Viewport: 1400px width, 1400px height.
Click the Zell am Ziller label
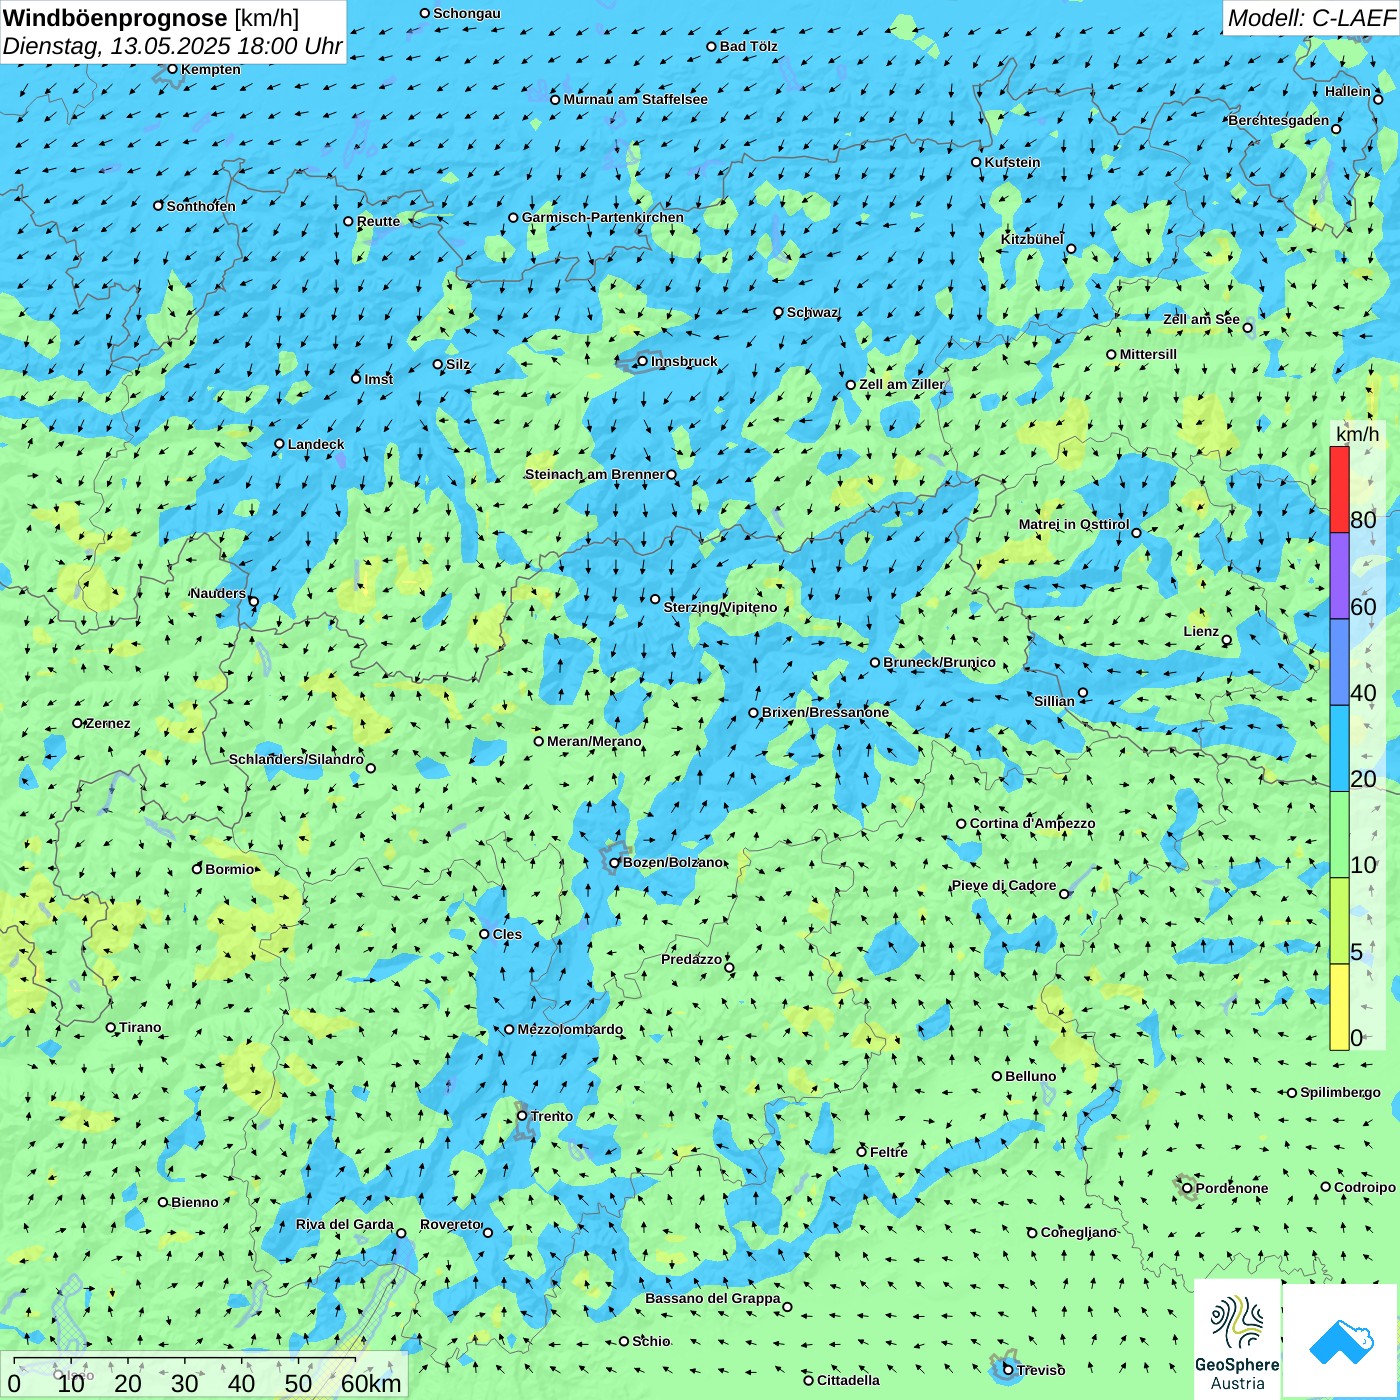tap(901, 384)
